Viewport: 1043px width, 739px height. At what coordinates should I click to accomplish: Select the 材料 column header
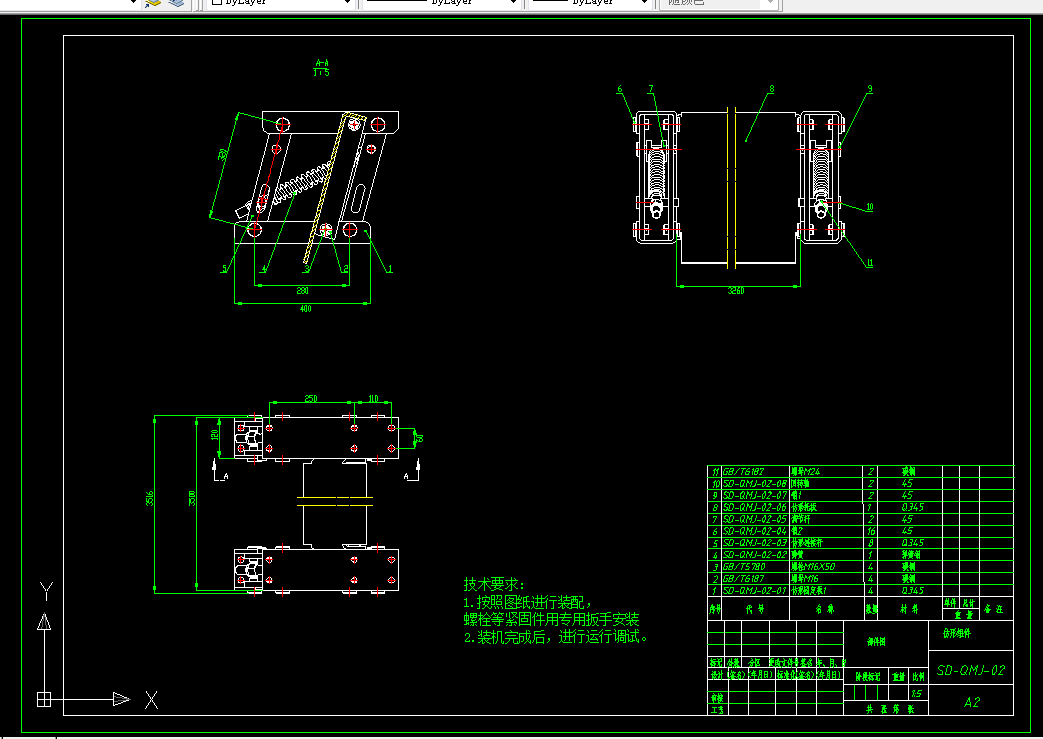coord(909,609)
